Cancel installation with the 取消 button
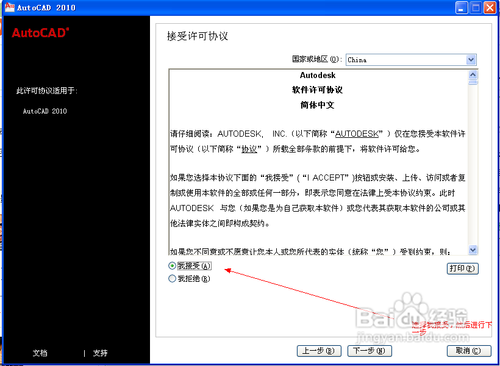Image resolution: width=500 pixels, height=366 pixels. tap(469, 351)
